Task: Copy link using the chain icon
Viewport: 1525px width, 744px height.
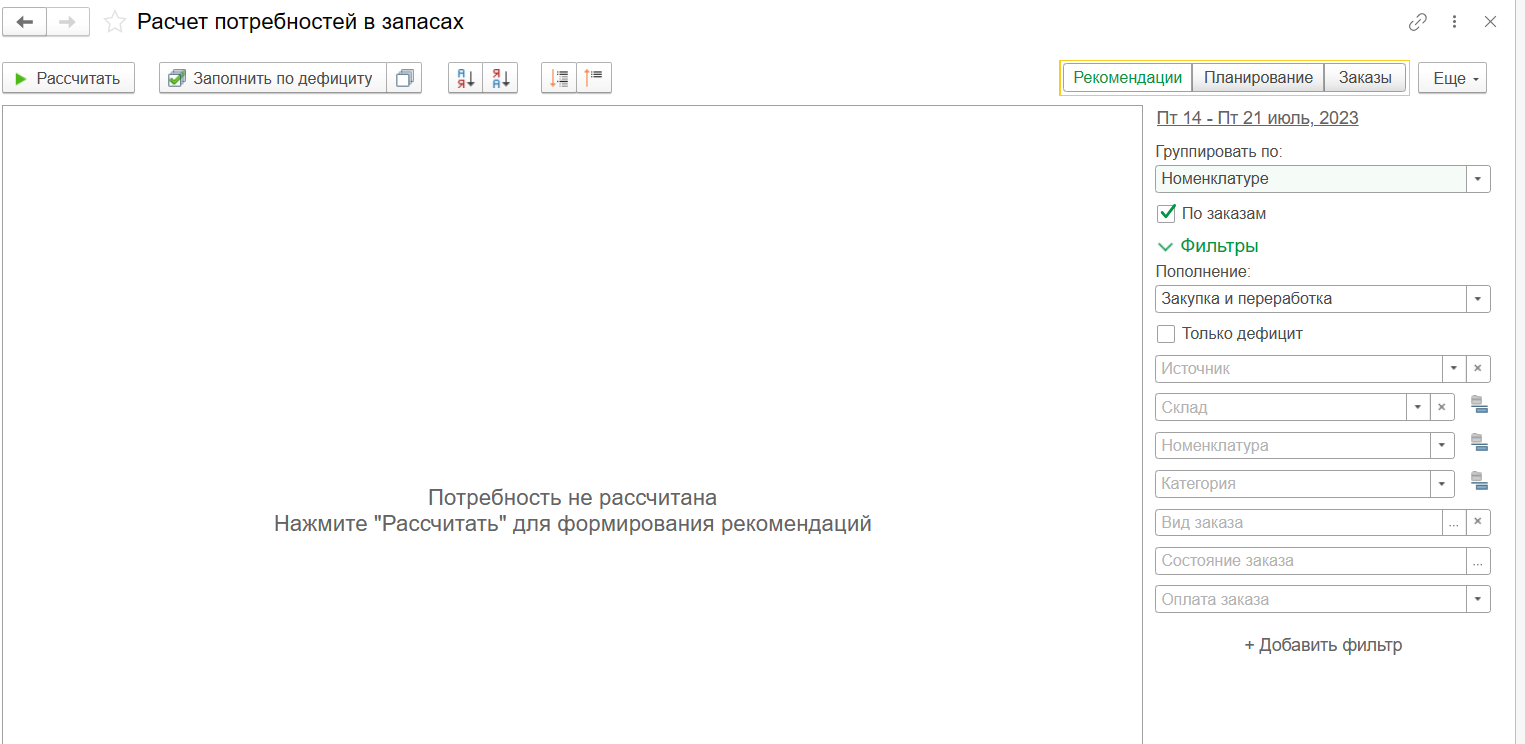Action: coord(1418,22)
